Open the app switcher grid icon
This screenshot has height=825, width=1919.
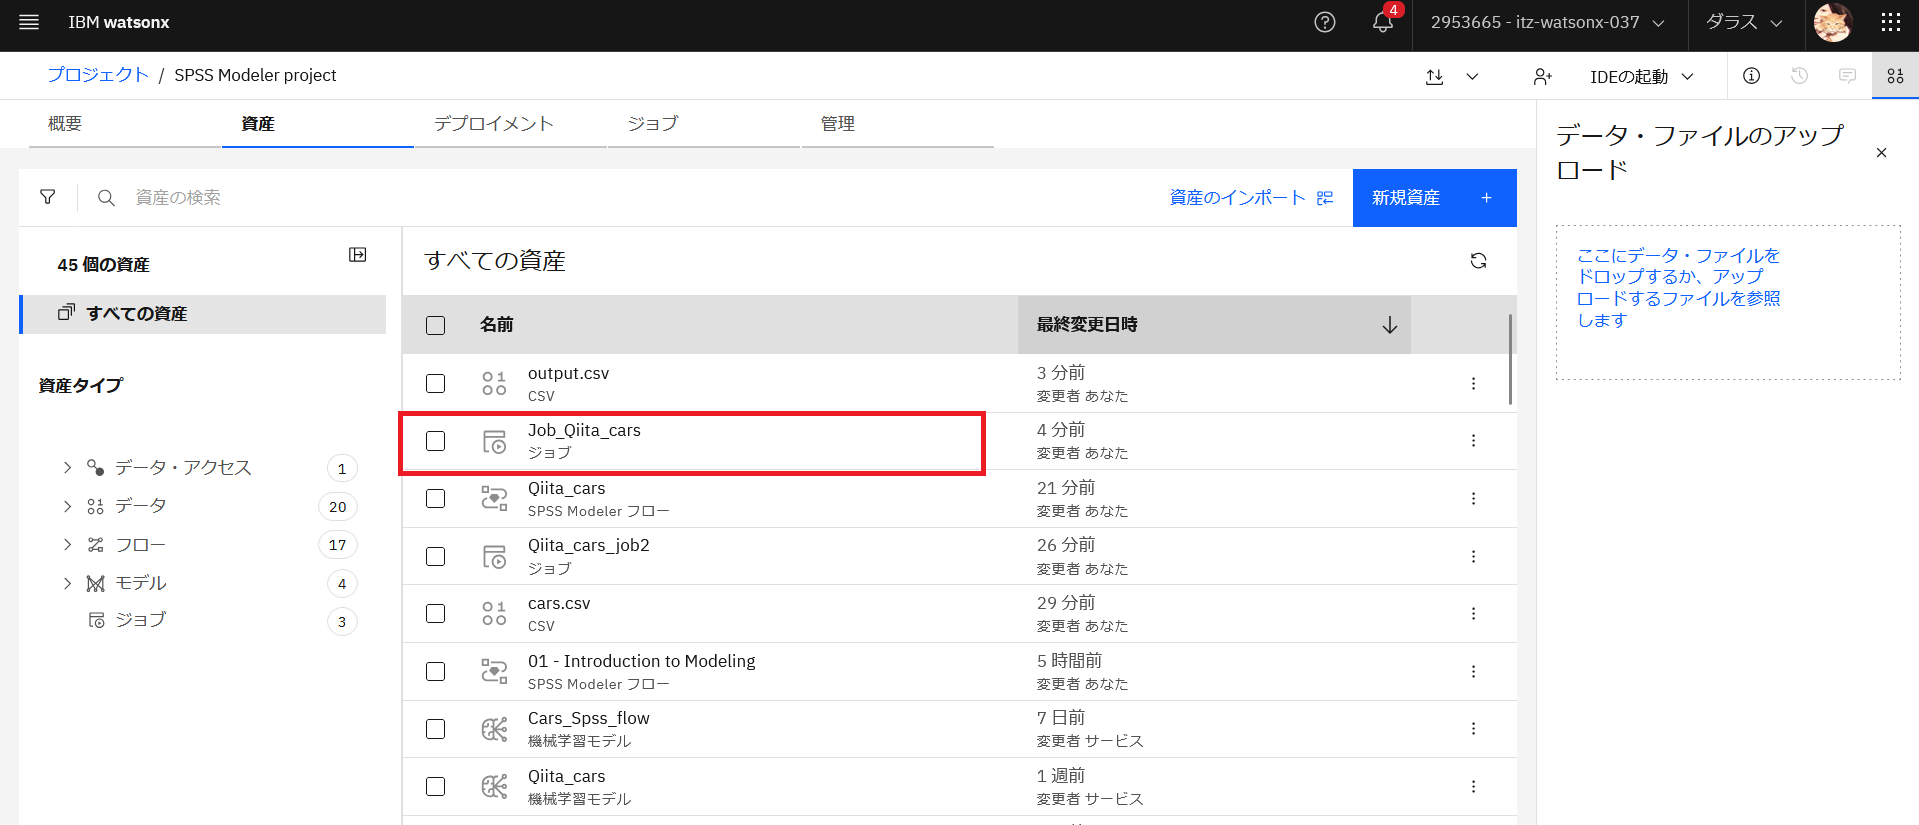click(1891, 22)
